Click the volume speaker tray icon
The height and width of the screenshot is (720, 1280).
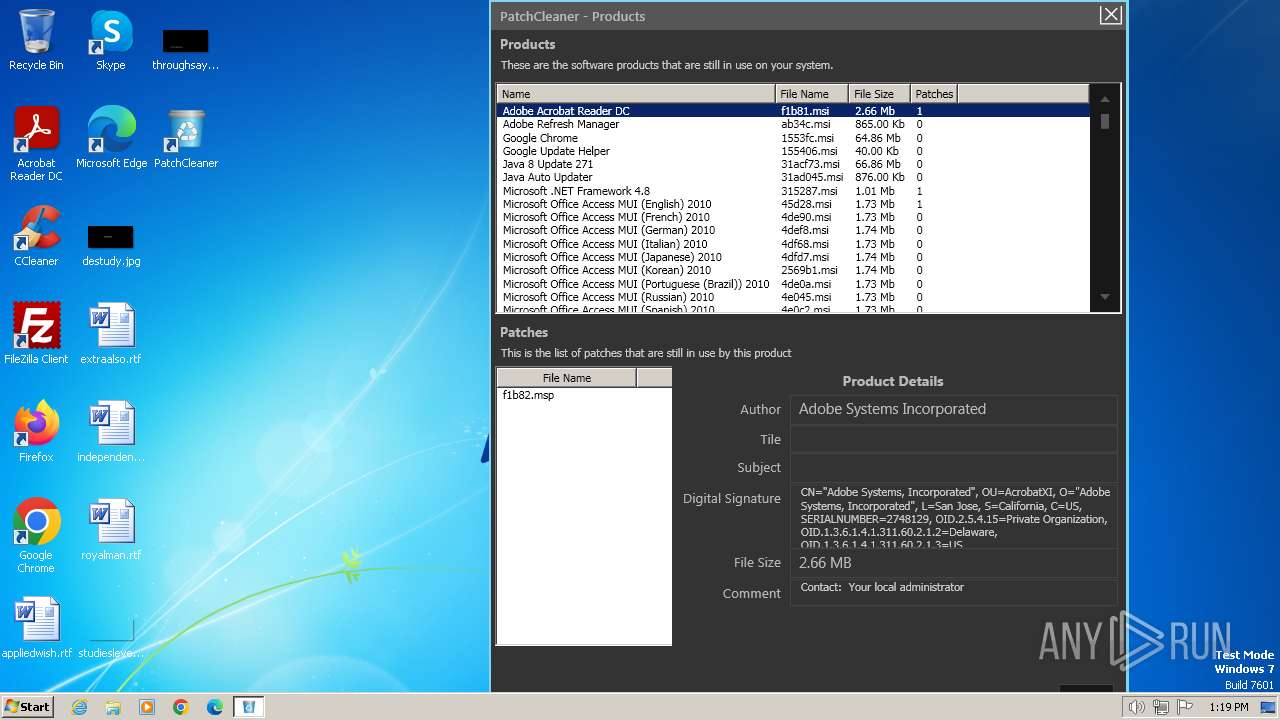[x=1136, y=707]
